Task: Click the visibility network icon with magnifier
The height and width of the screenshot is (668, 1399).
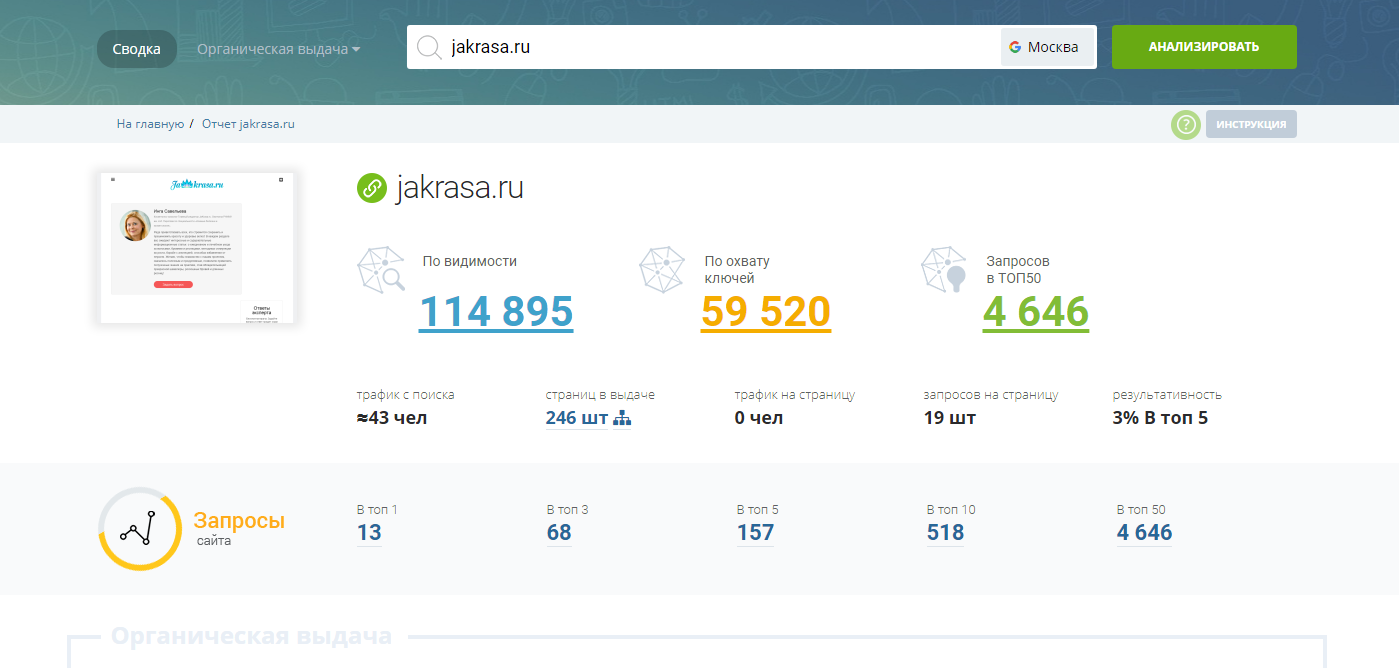Action: [x=381, y=270]
